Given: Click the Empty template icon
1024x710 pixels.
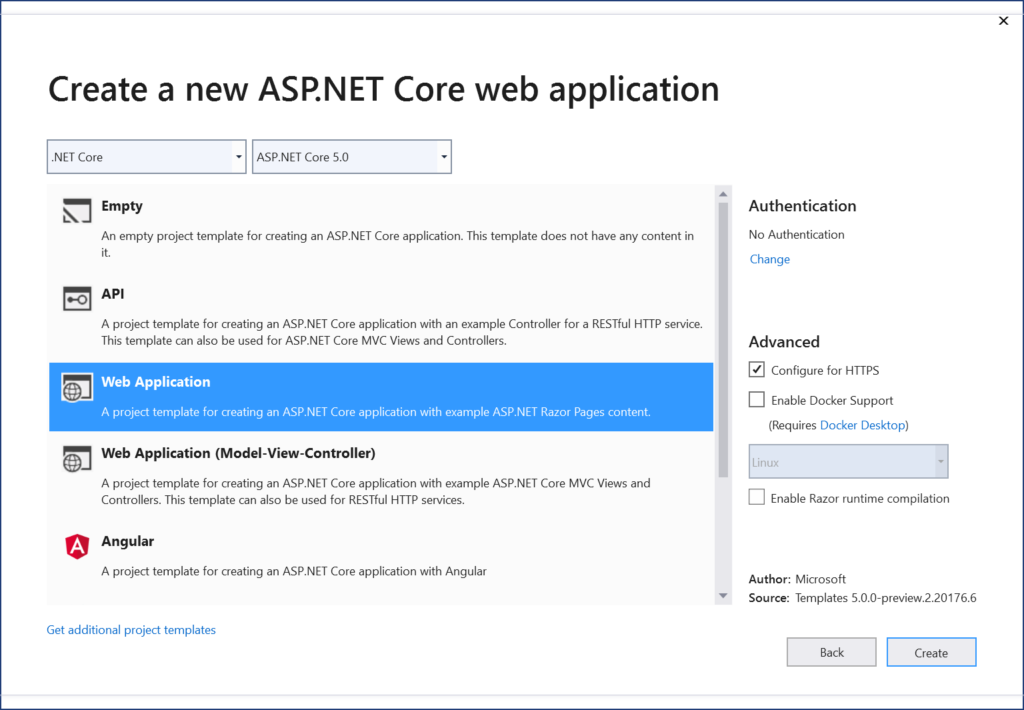Looking at the screenshot, I should (77, 211).
